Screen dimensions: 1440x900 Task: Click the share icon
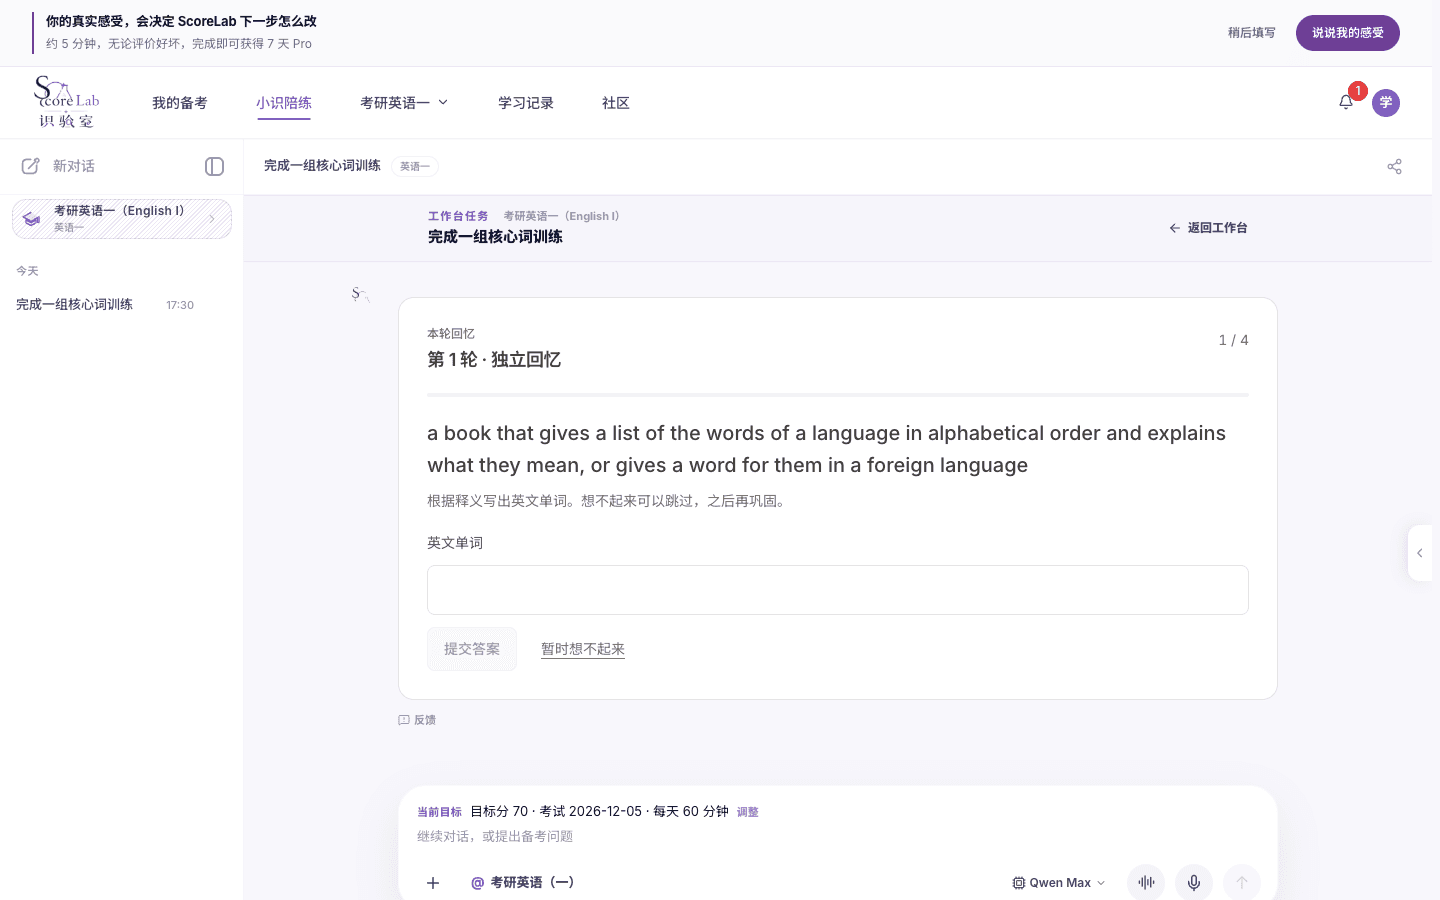1395,167
